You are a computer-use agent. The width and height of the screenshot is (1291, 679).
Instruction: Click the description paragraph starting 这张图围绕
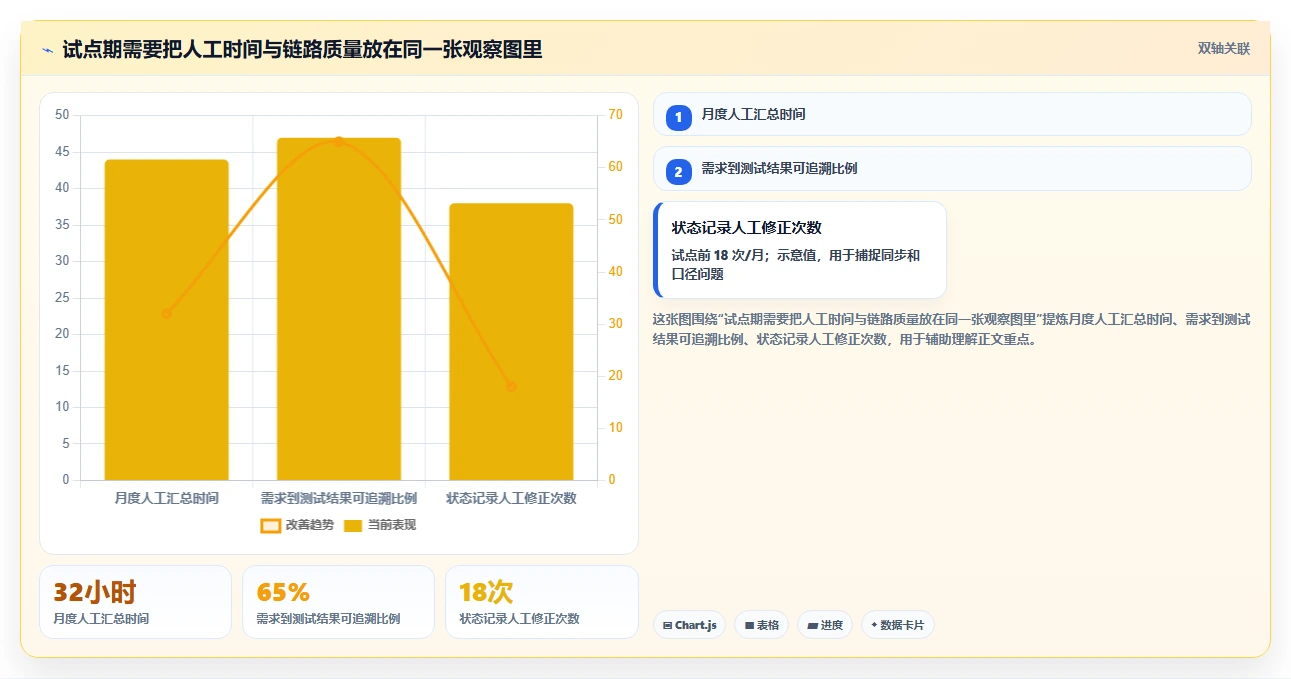pyautogui.click(x=951, y=329)
